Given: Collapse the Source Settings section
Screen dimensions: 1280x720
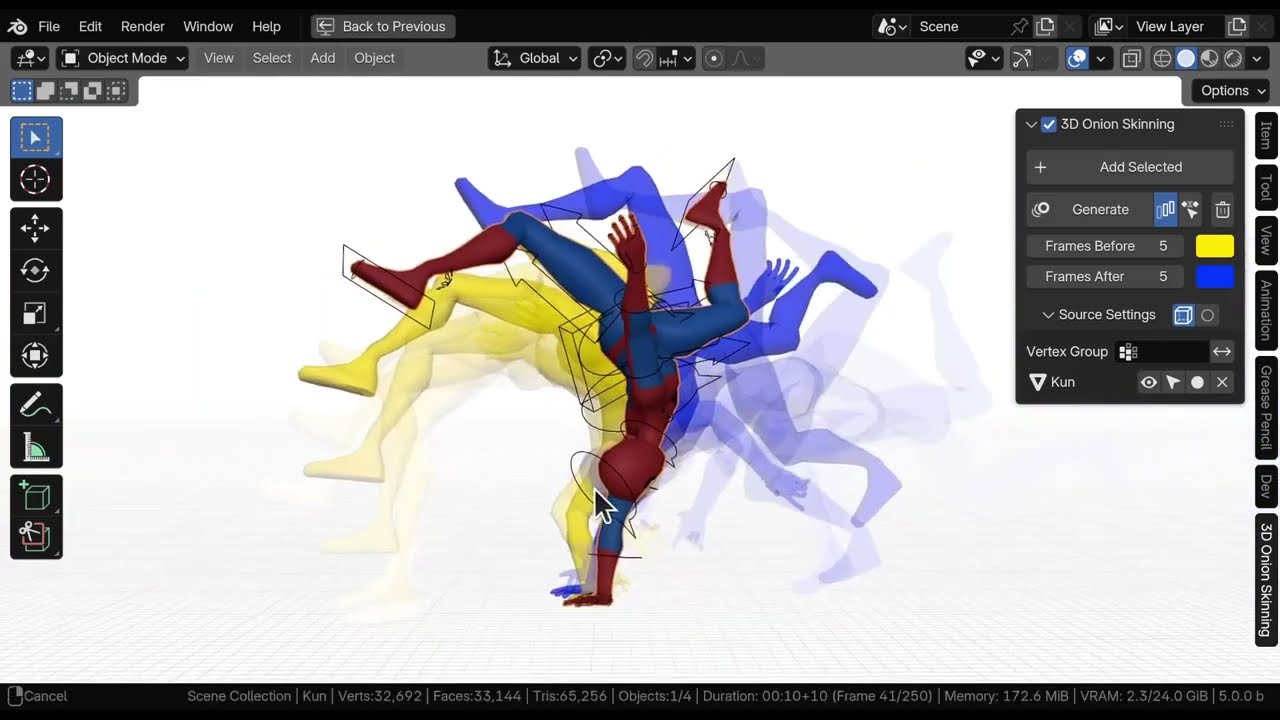Looking at the screenshot, I should click(1048, 315).
